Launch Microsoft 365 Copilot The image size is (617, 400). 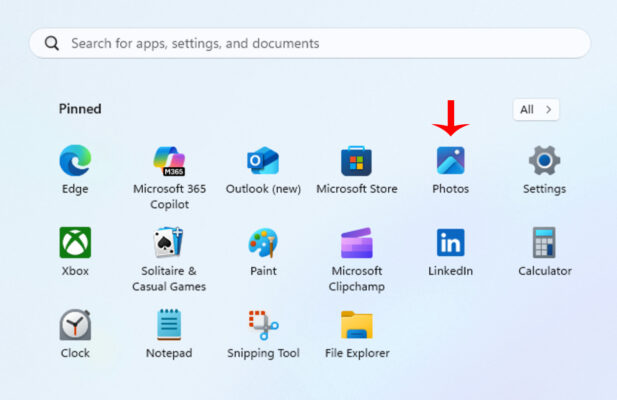pyautogui.click(x=169, y=161)
